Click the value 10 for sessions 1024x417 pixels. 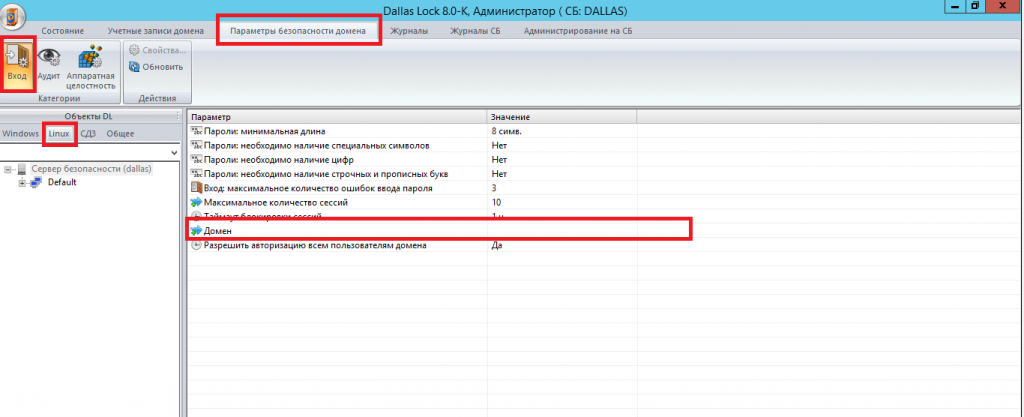496,203
